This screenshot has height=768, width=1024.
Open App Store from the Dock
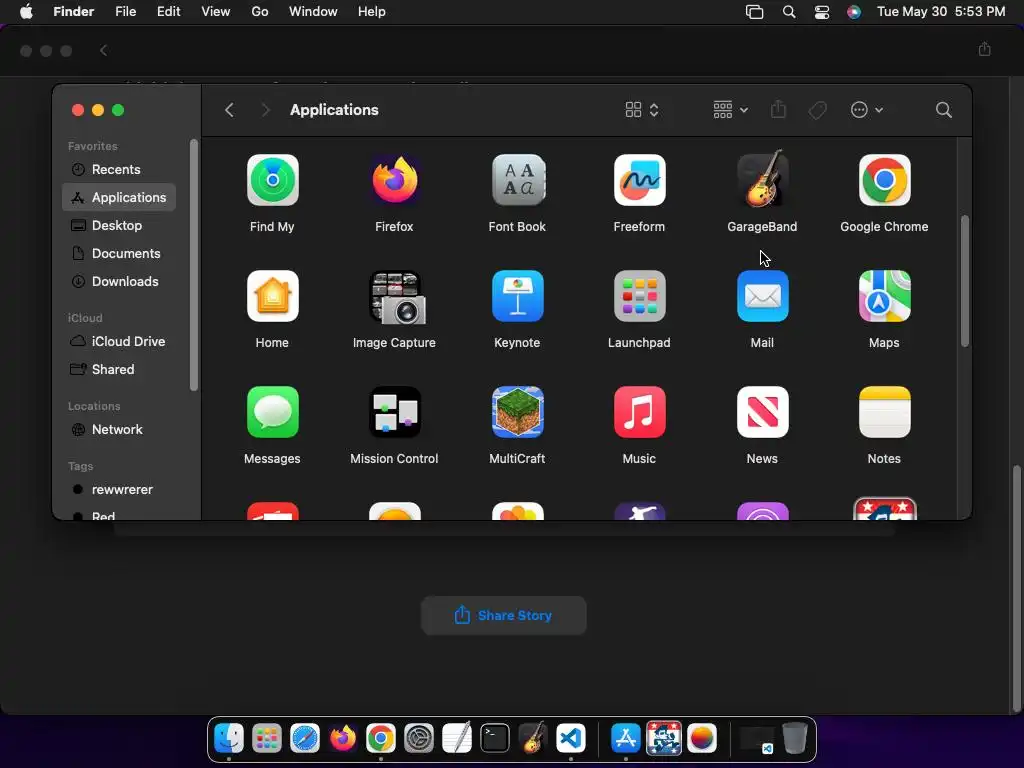(x=626, y=739)
